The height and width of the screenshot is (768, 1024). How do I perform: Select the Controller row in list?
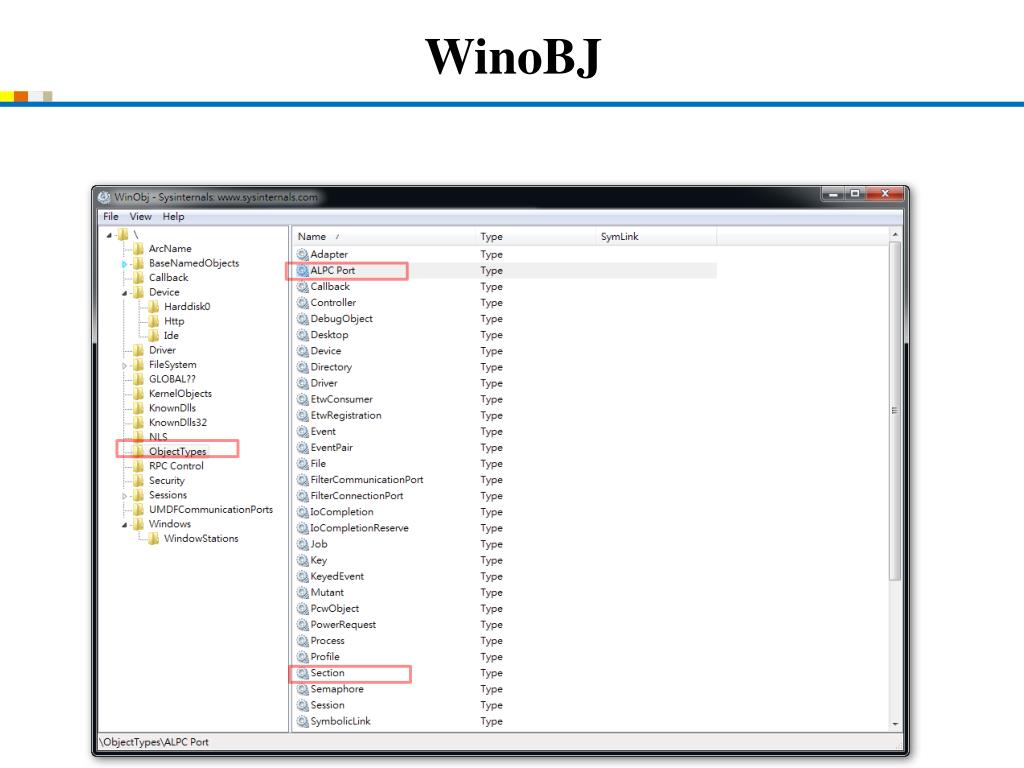pos(504,303)
